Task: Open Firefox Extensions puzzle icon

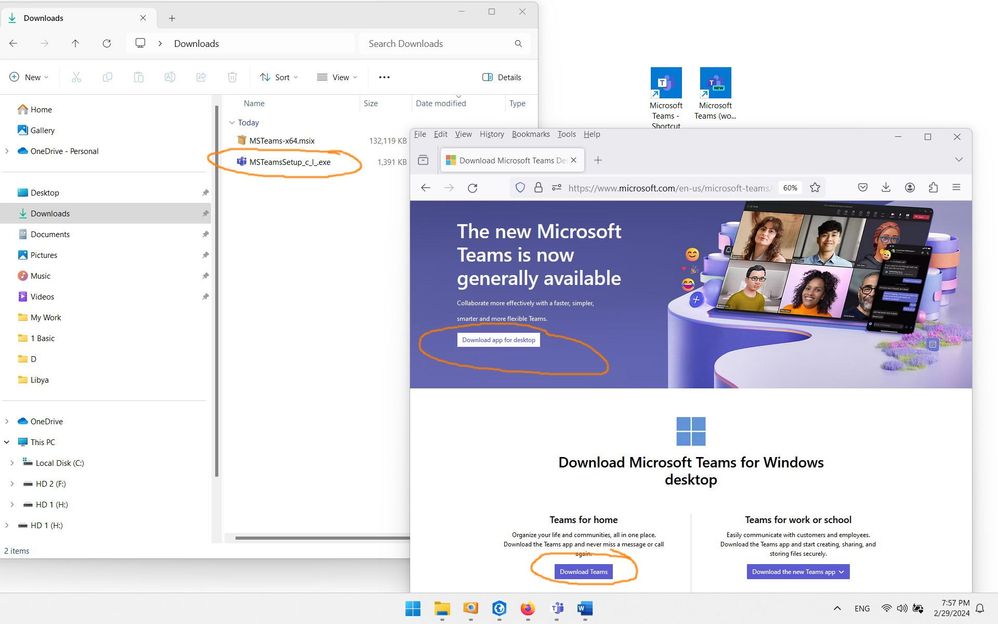Action: [x=933, y=187]
